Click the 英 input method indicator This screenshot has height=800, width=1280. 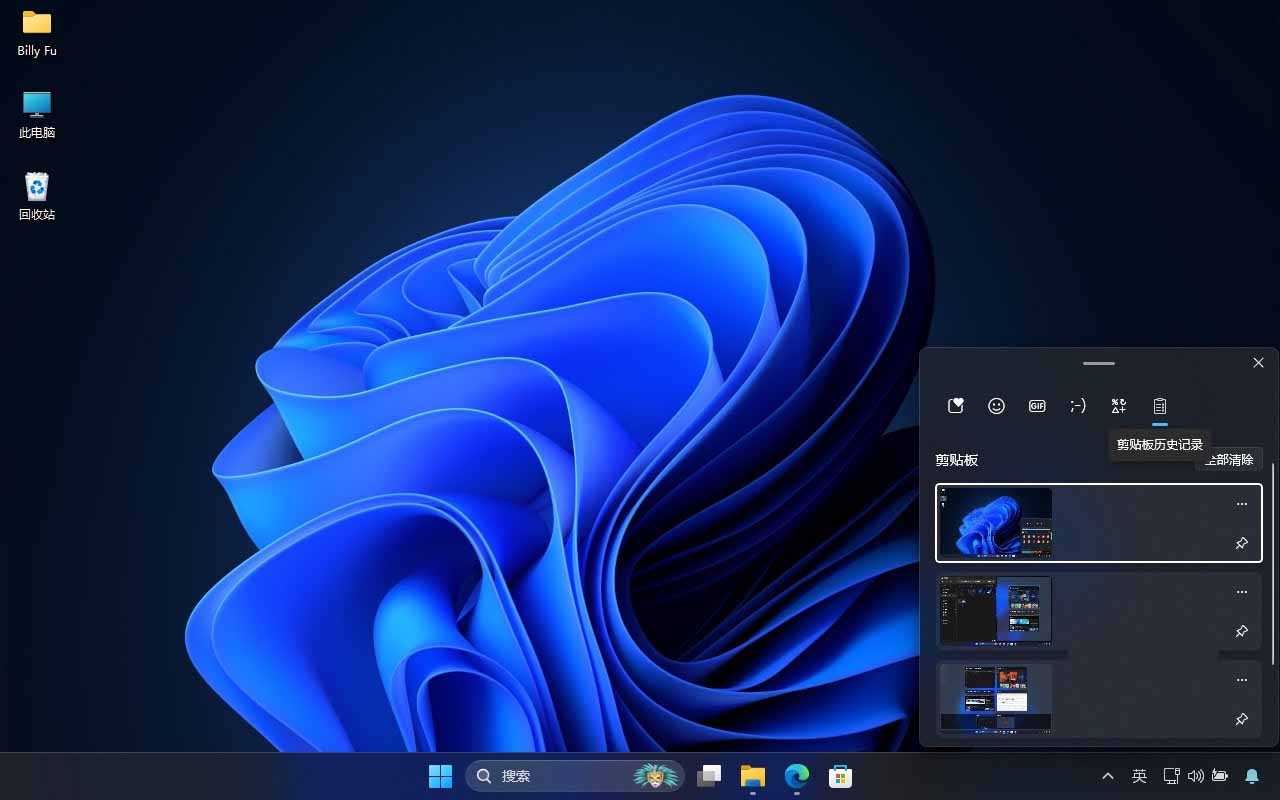pyautogui.click(x=1139, y=776)
